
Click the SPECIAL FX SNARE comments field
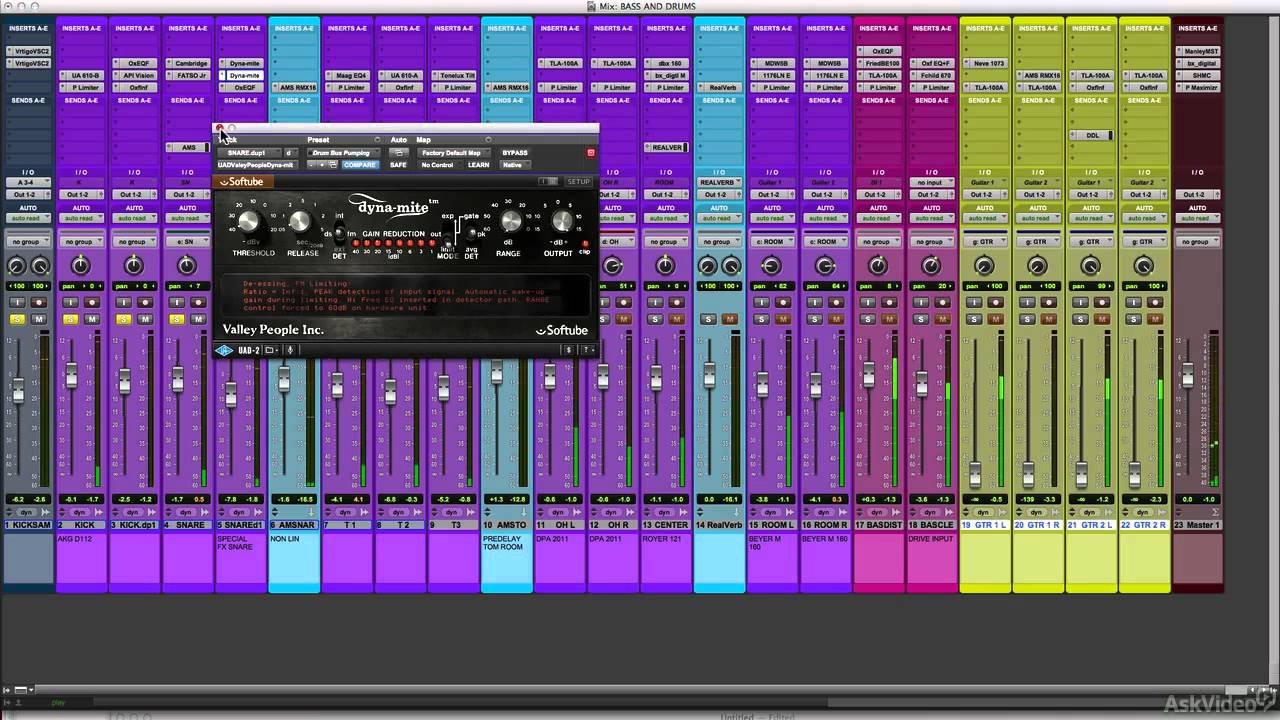[240, 561]
